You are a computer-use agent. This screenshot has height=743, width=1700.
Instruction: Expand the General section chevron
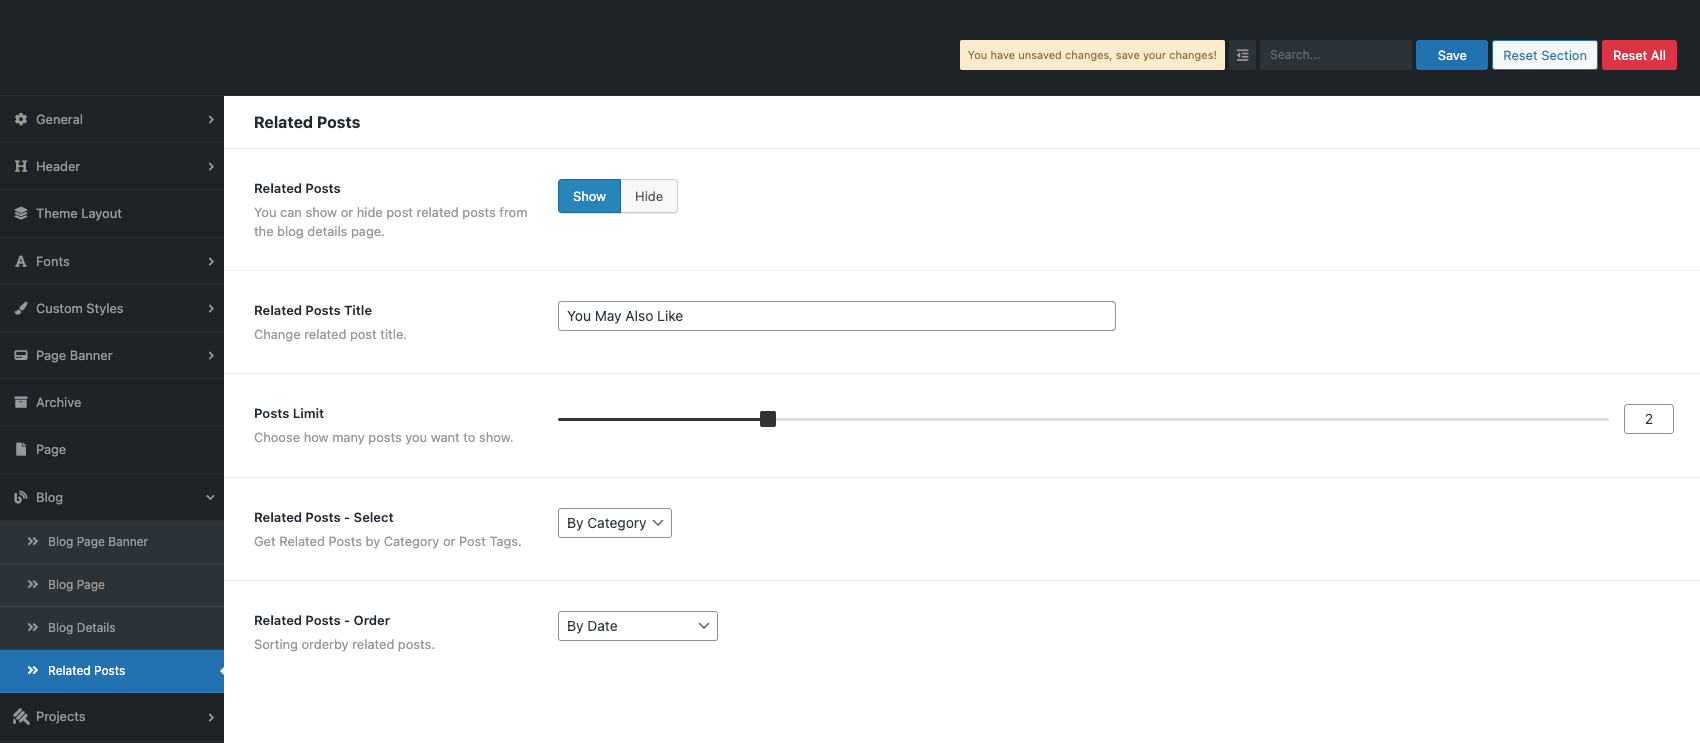[211, 119]
